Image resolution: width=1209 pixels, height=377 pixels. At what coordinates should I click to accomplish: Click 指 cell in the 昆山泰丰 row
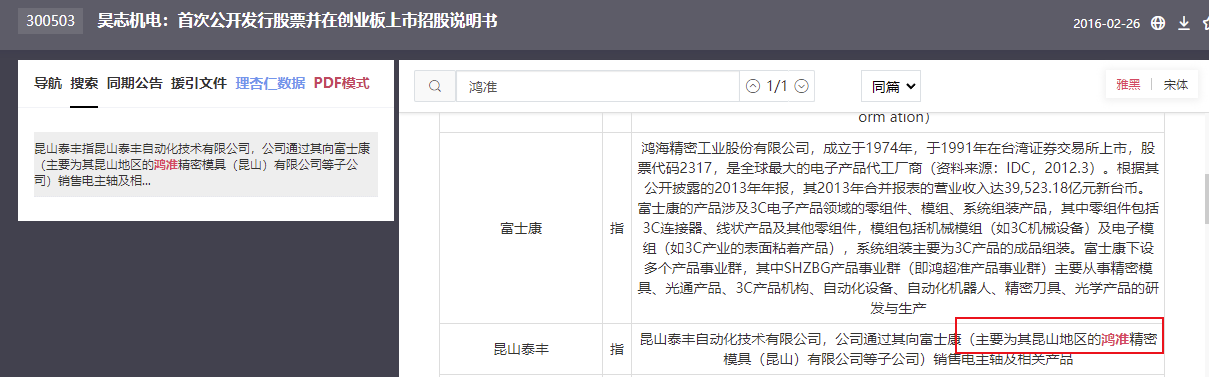pos(616,349)
